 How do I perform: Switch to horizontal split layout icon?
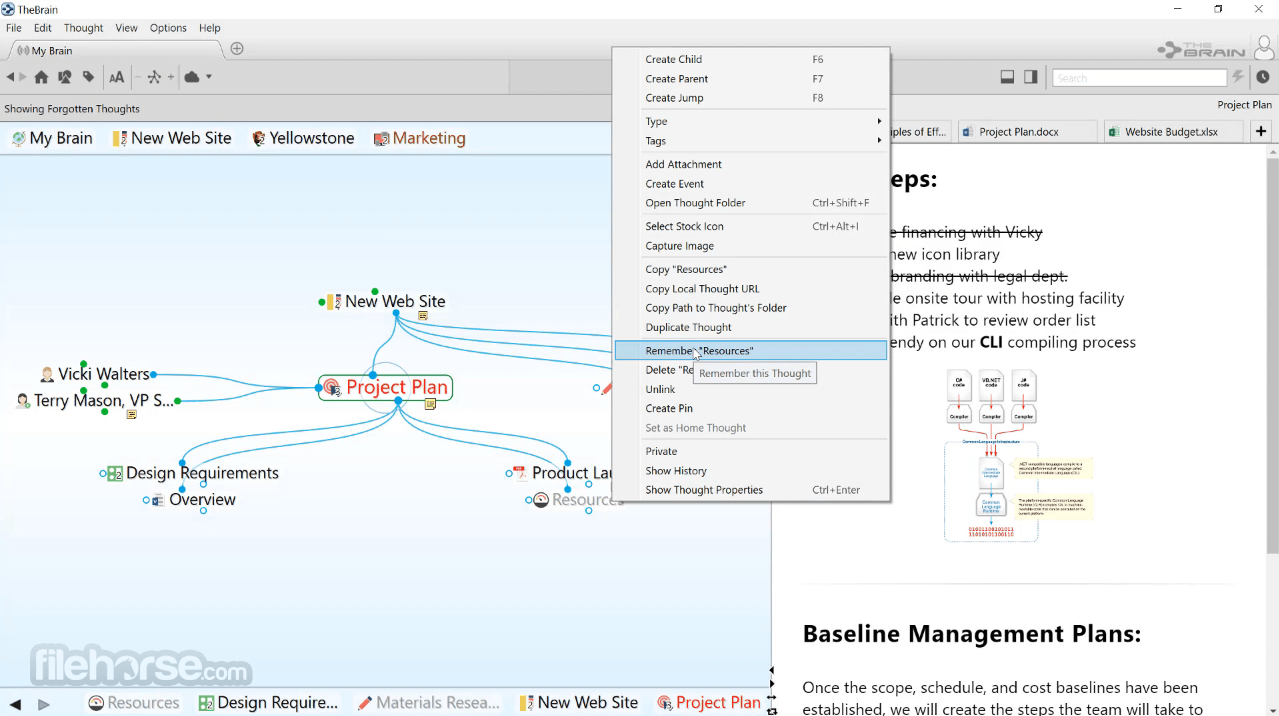(x=1008, y=77)
